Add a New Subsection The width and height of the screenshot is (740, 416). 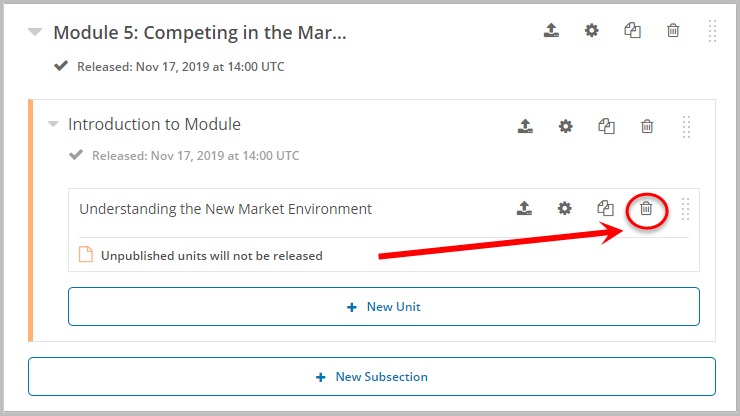pyautogui.click(x=371, y=377)
